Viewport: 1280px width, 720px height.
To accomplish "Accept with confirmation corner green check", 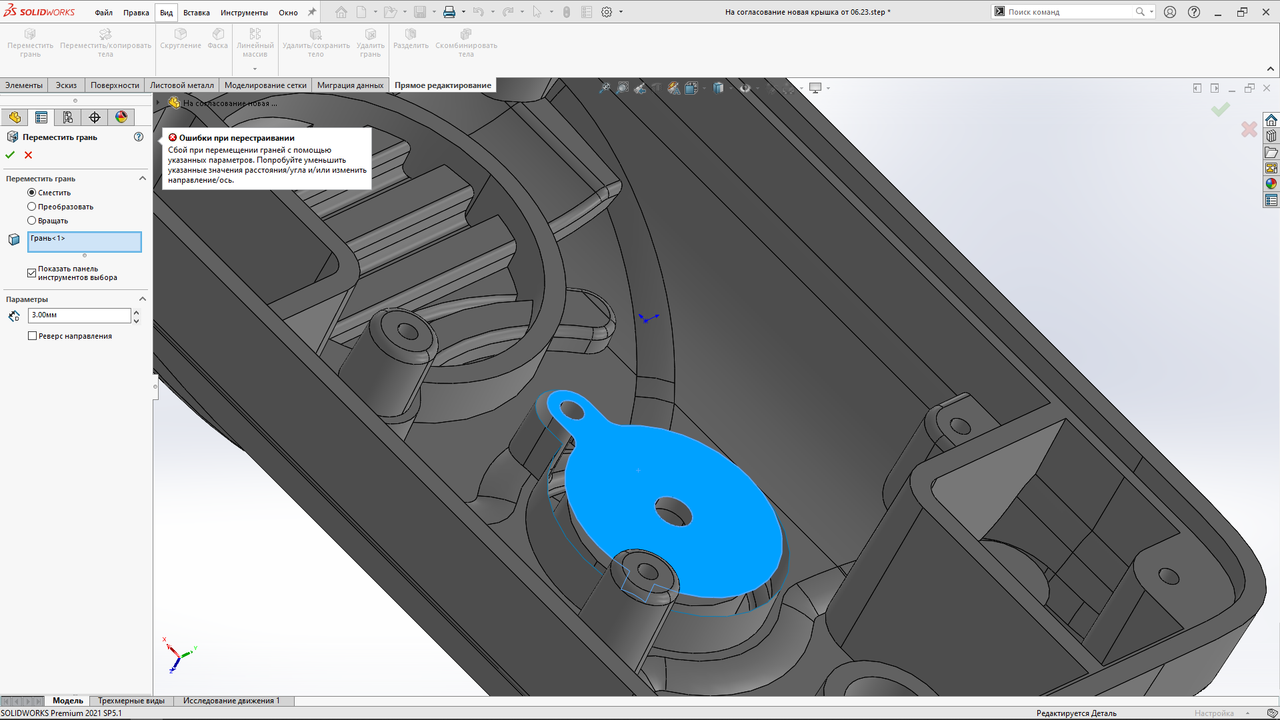I will click(x=1220, y=109).
